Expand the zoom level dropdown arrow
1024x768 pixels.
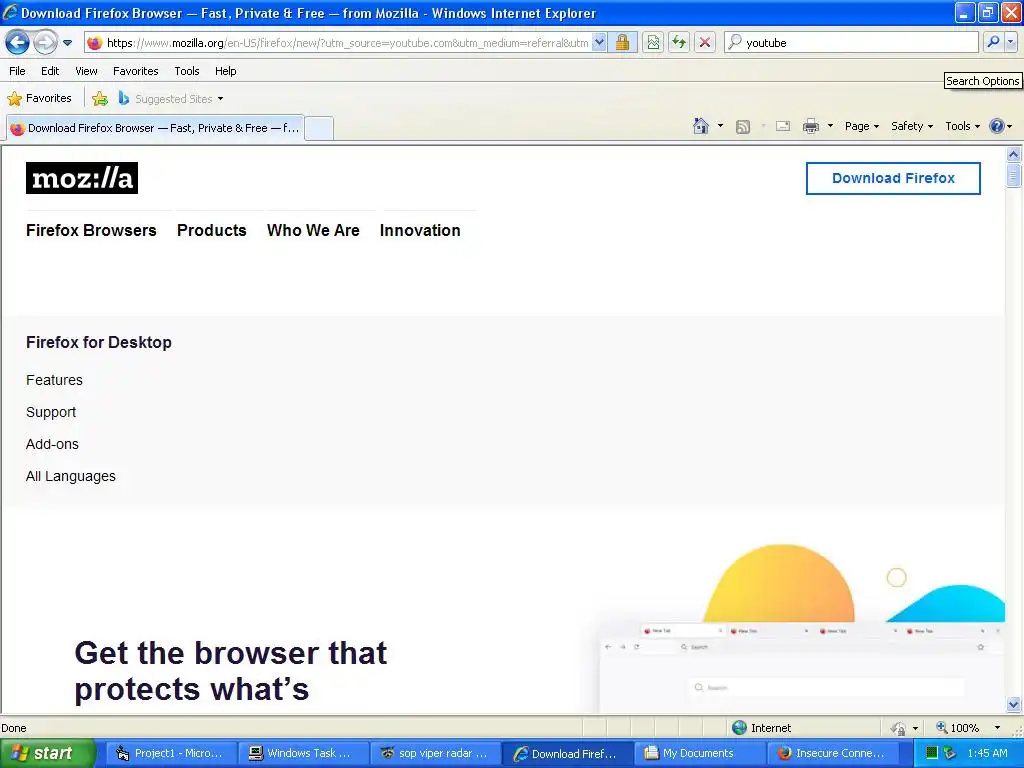pyautogui.click(x=997, y=728)
